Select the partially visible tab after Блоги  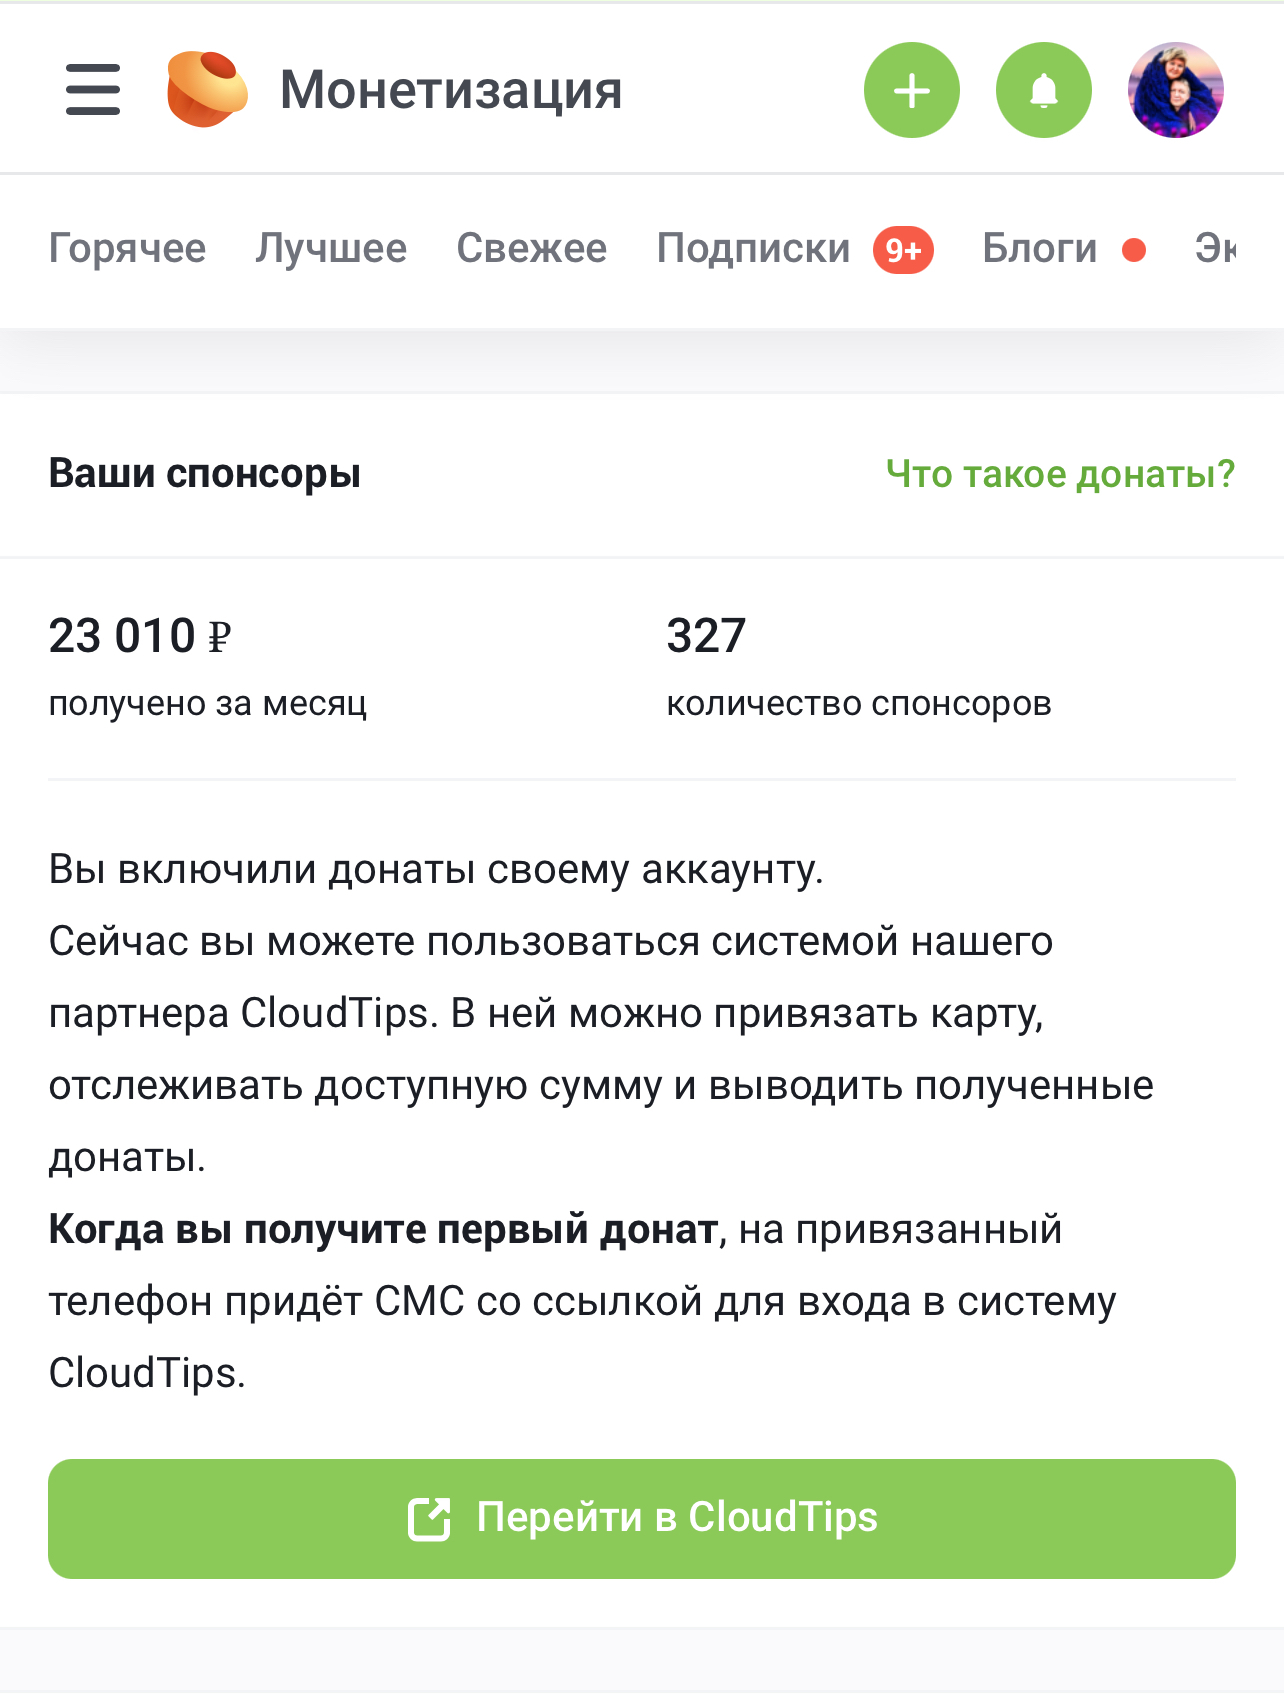click(1215, 248)
